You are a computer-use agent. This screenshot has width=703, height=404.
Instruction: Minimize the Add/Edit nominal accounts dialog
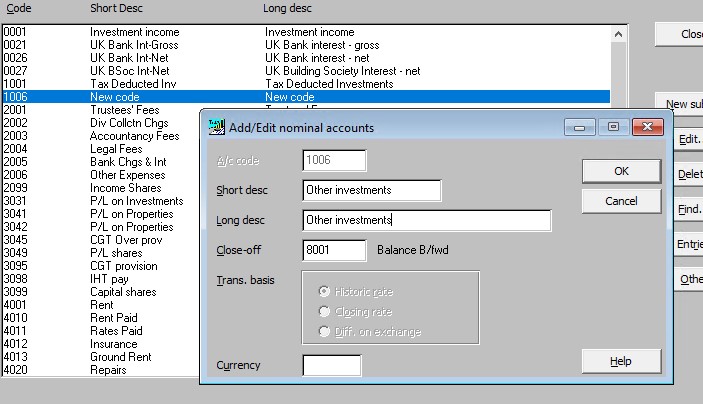579,127
